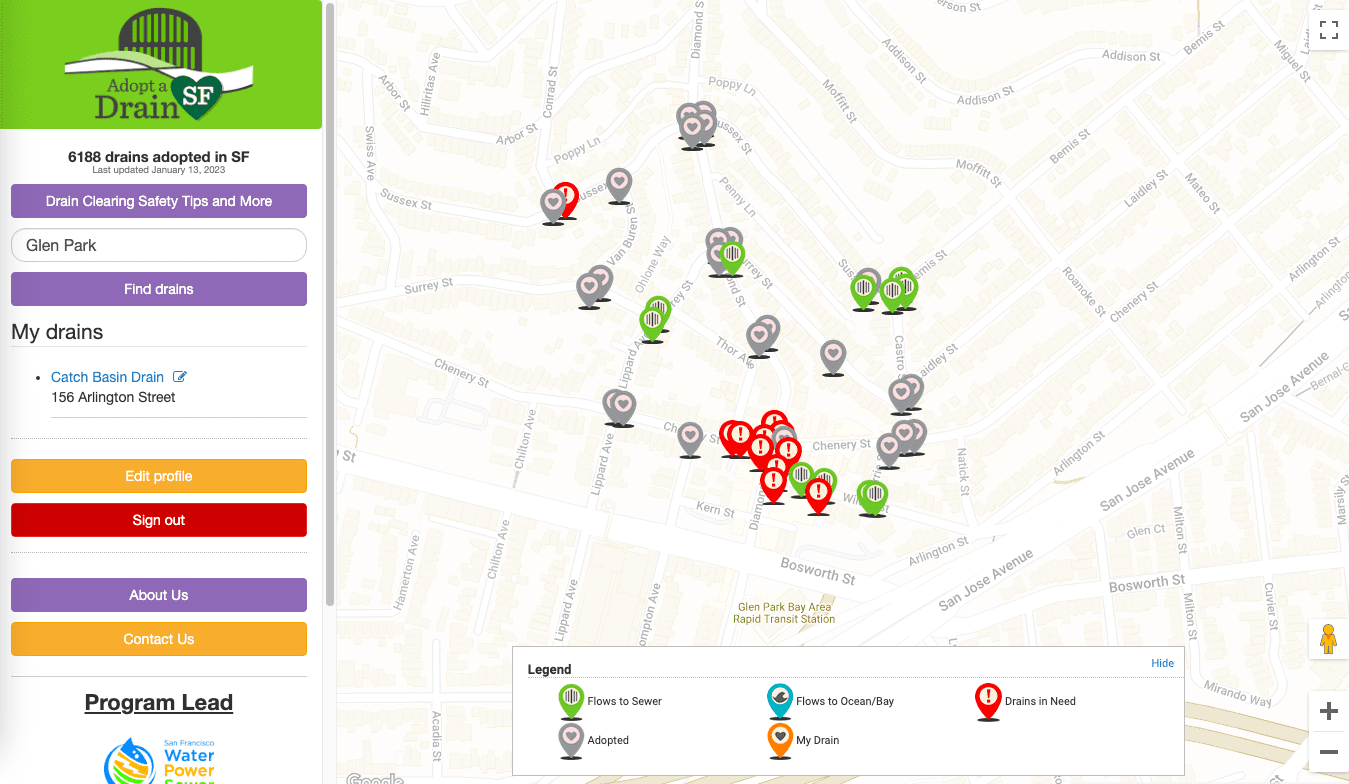Click the Drains in Need legend icon
Screen dimensions: 1349x784
(x=988, y=701)
